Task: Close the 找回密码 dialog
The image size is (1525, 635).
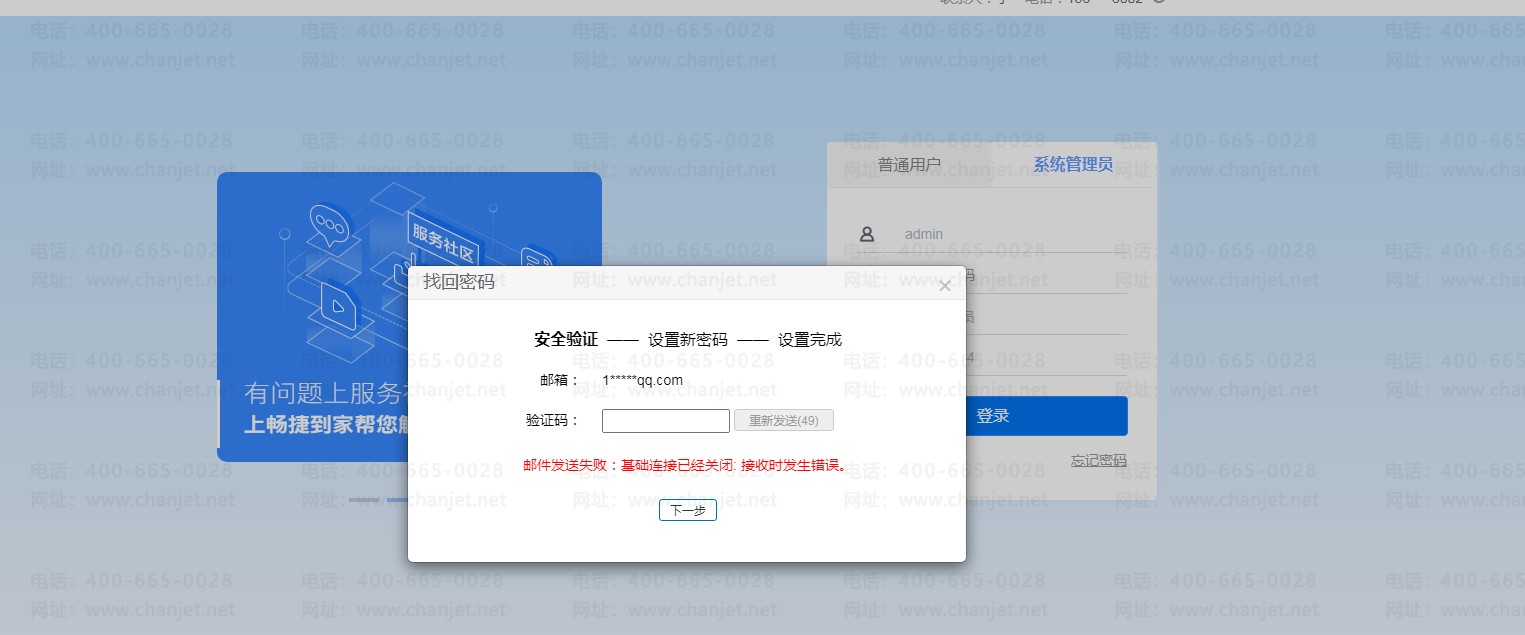Action: click(945, 287)
